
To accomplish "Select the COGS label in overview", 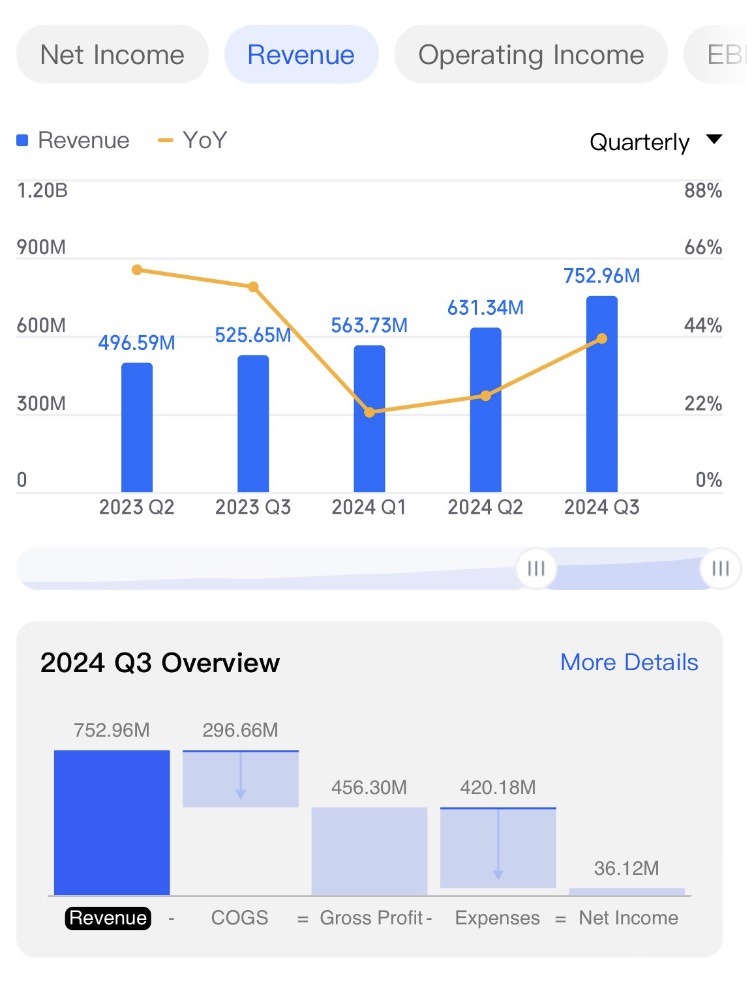I will tap(240, 918).
